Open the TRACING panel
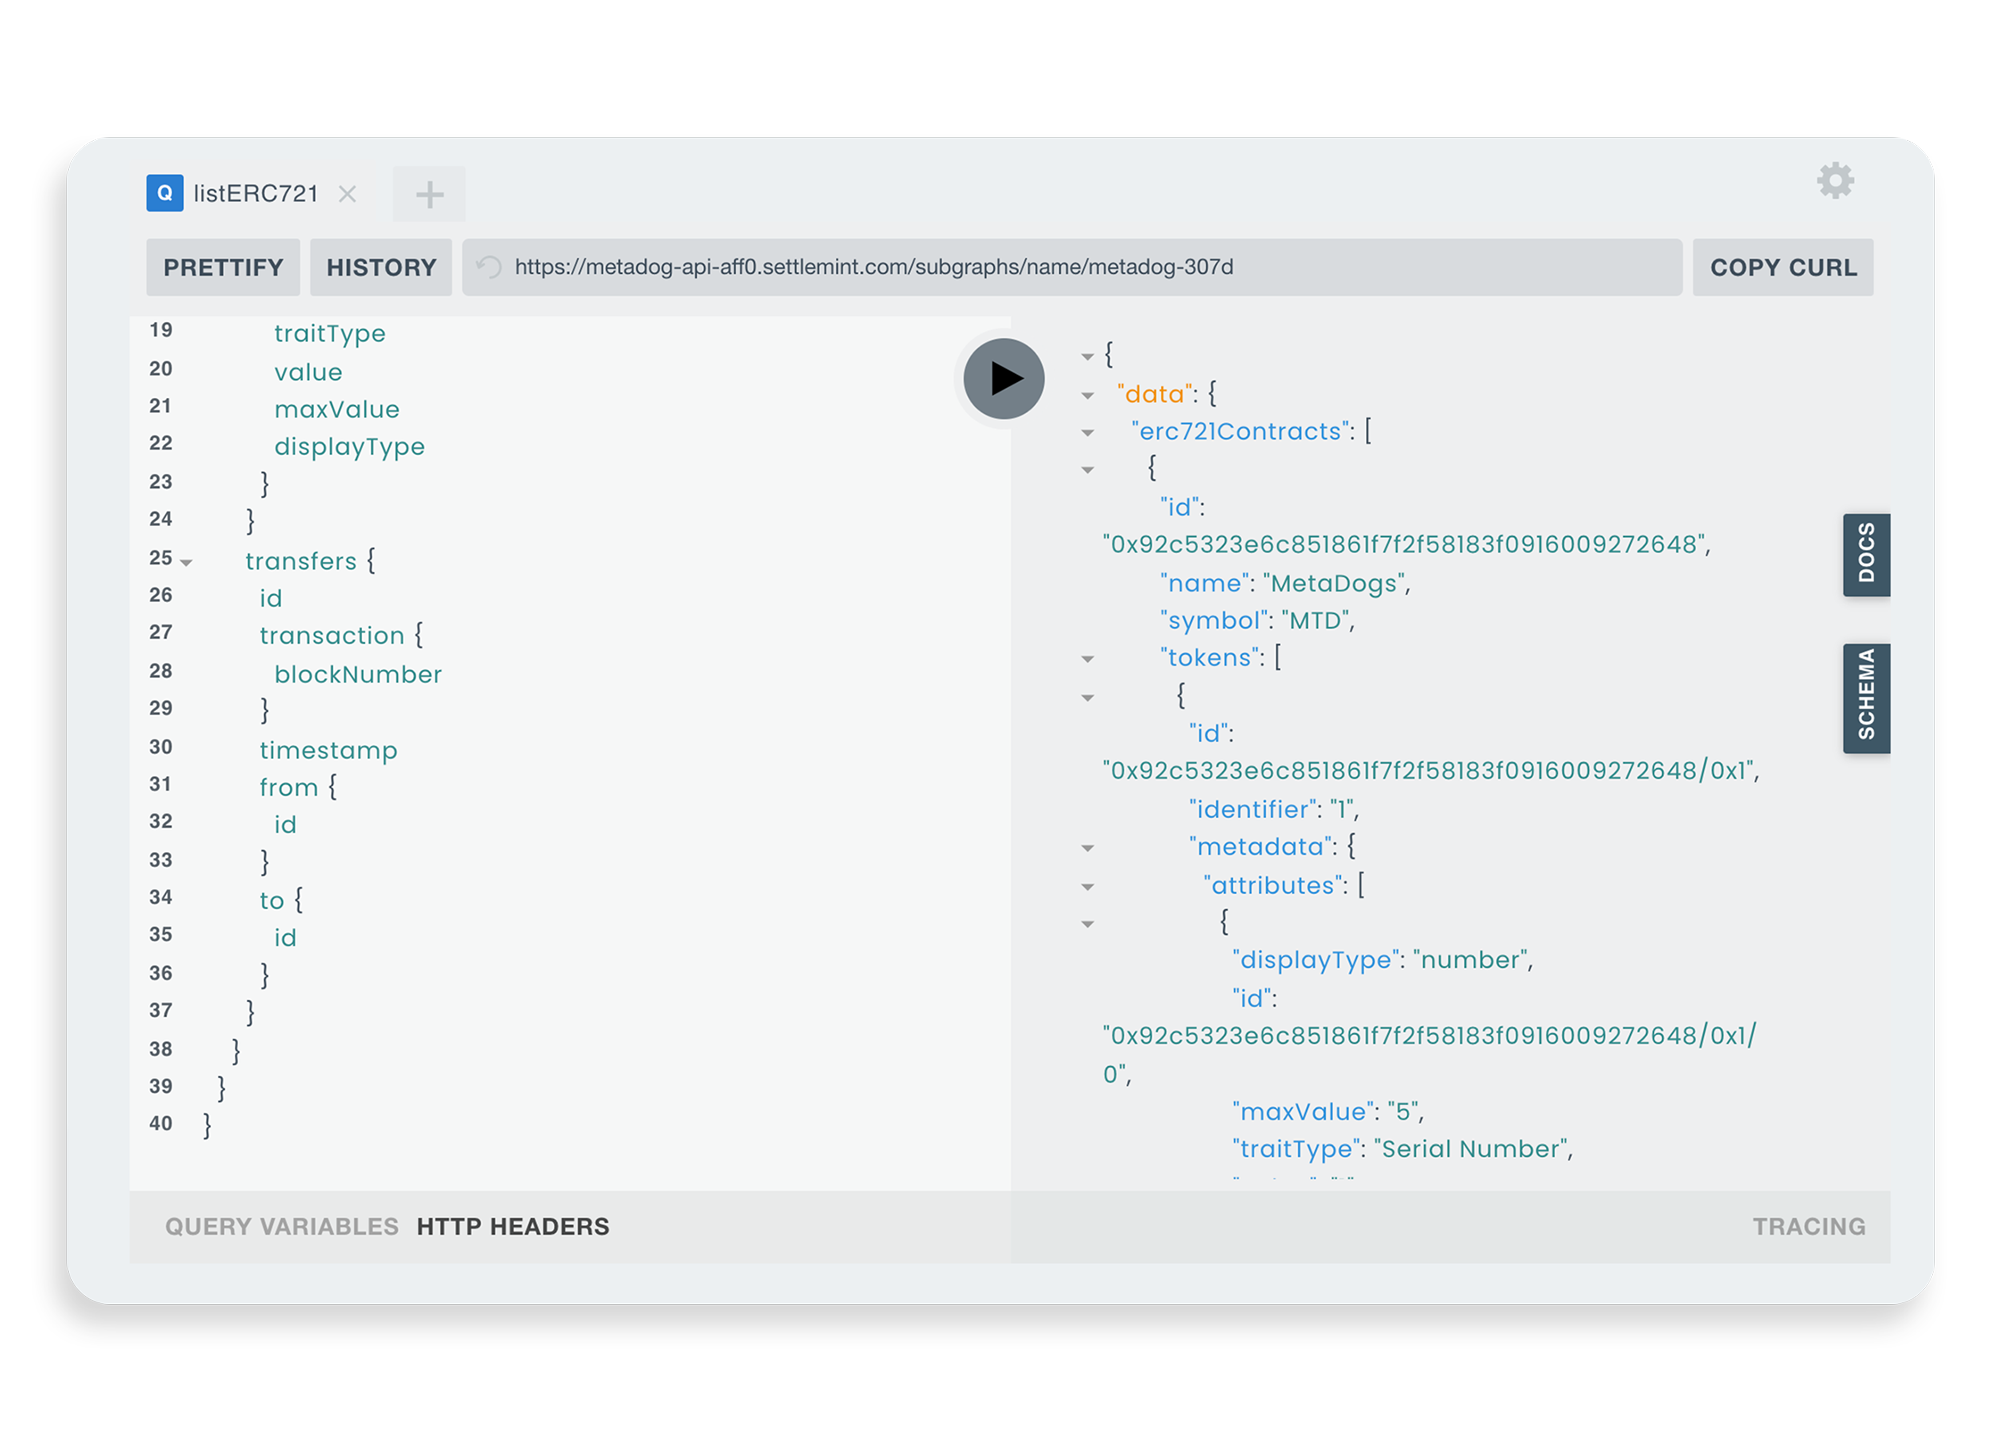The width and height of the screenshot is (2000, 1440). point(1808,1226)
